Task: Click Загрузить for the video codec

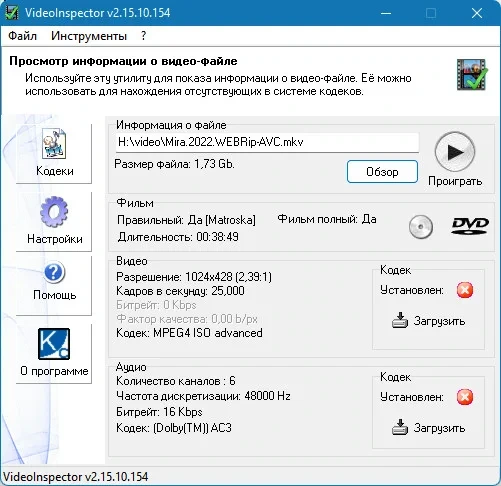Action: click(428, 321)
